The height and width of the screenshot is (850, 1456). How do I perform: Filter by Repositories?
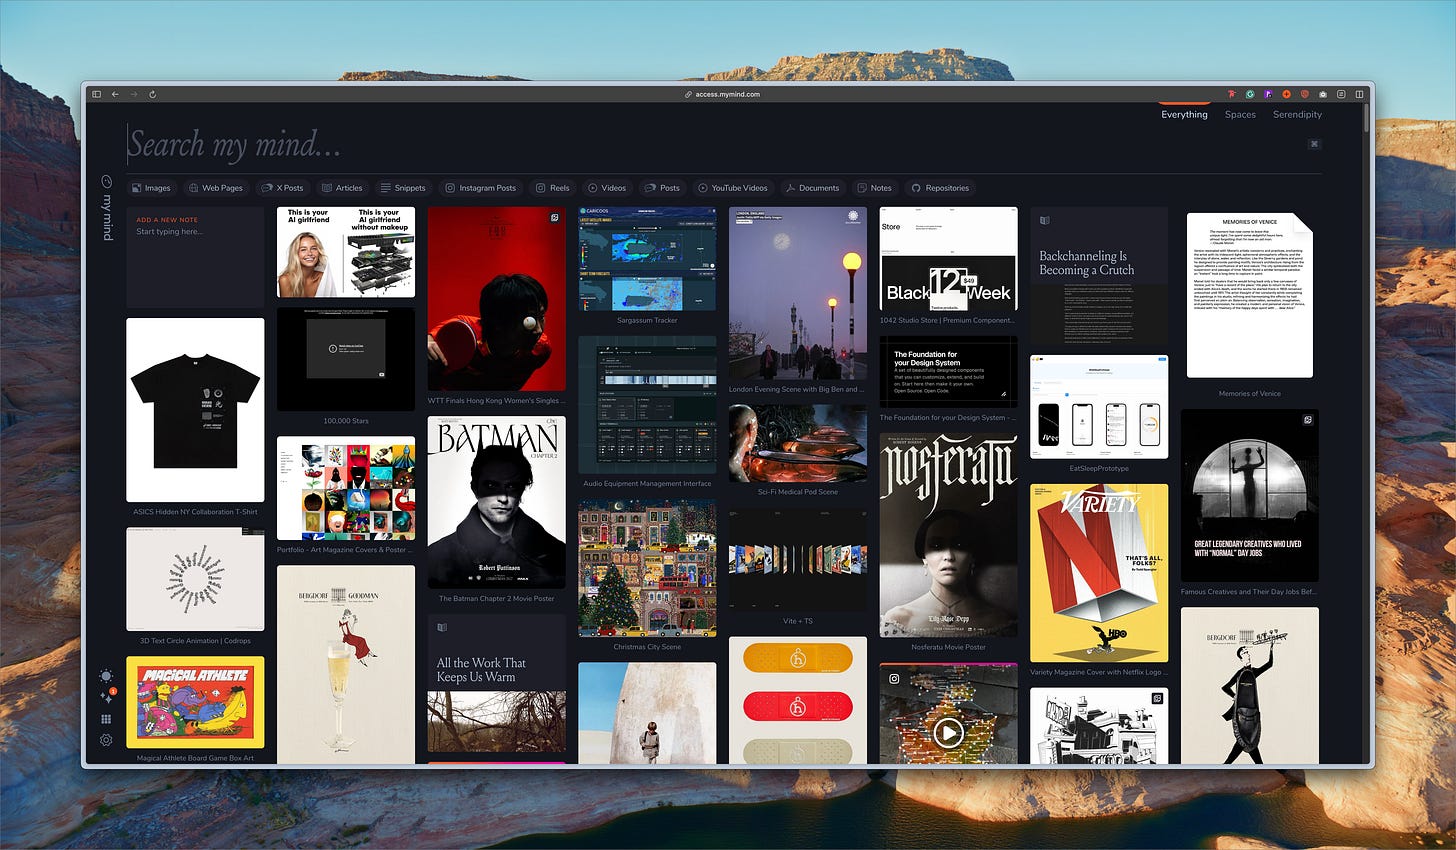coord(940,188)
